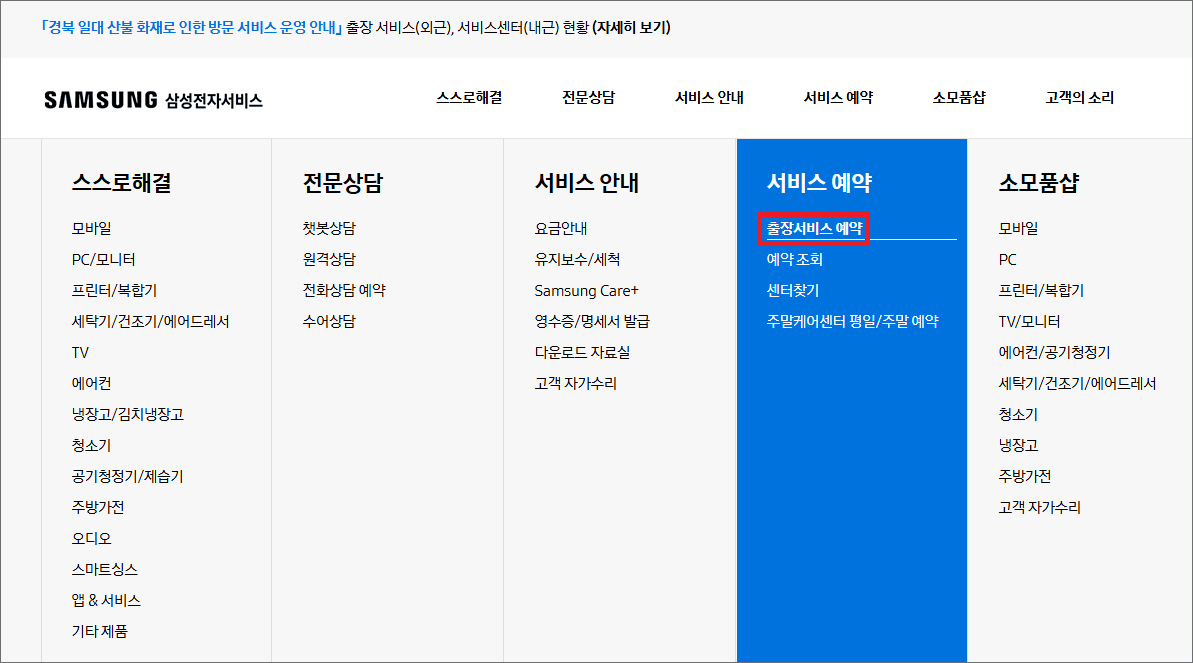Select 프린터/복합기 under the 소모품샵 column
This screenshot has width=1193, height=663.
(1041, 290)
